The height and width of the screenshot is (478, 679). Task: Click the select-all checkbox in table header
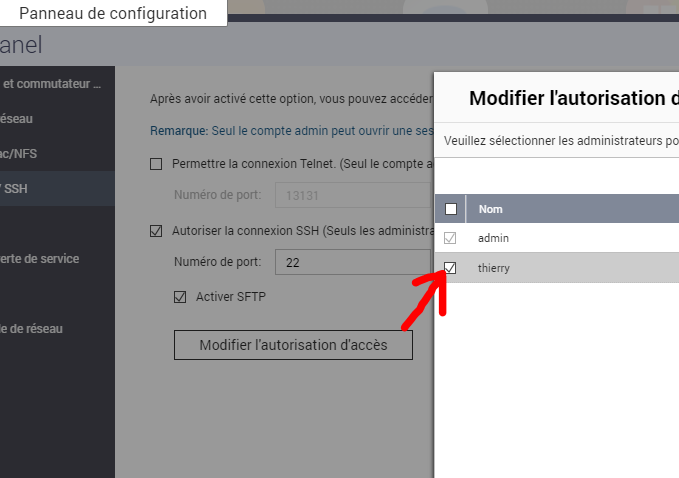click(451, 209)
